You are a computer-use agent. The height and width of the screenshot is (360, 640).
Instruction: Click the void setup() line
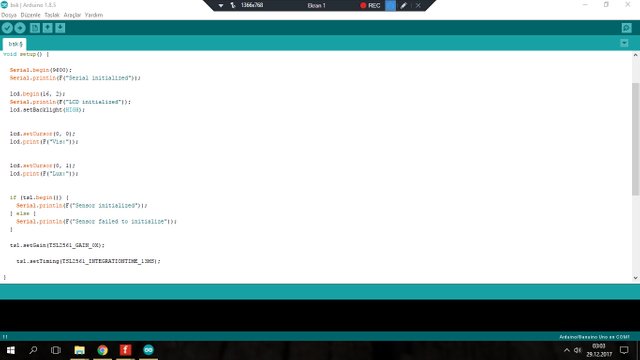(x=26, y=54)
